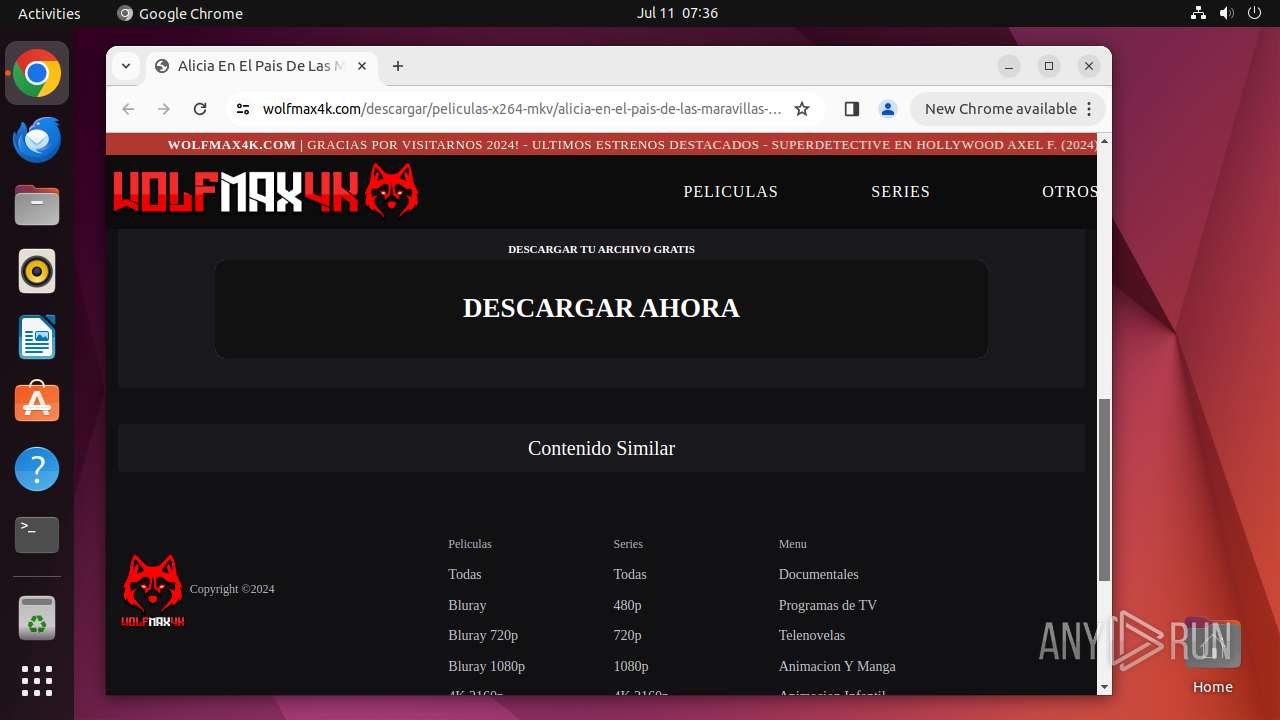Image resolution: width=1280 pixels, height=720 pixels.
Task: Open the network status tray icon
Action: [x=1199, y=13]
